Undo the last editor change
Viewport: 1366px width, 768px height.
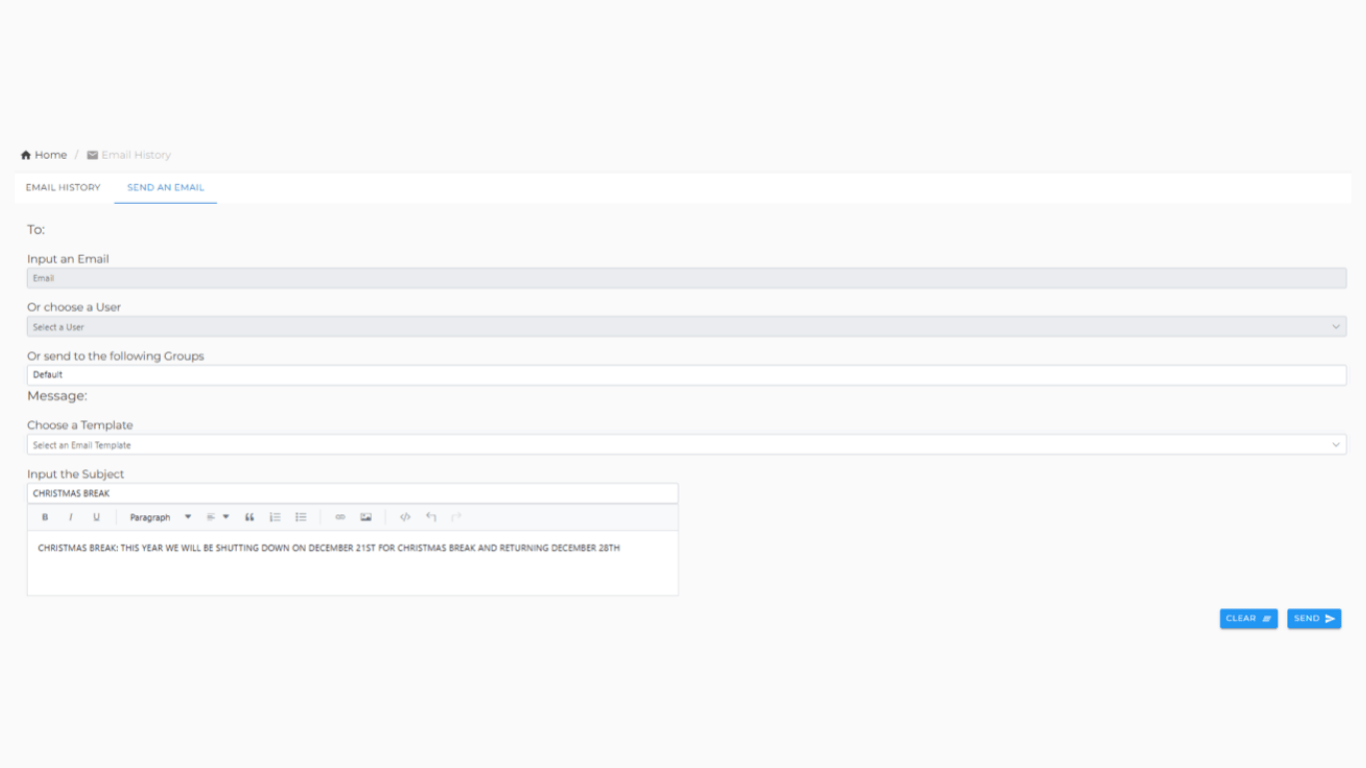pyautogui.click(x=429, y=517)
